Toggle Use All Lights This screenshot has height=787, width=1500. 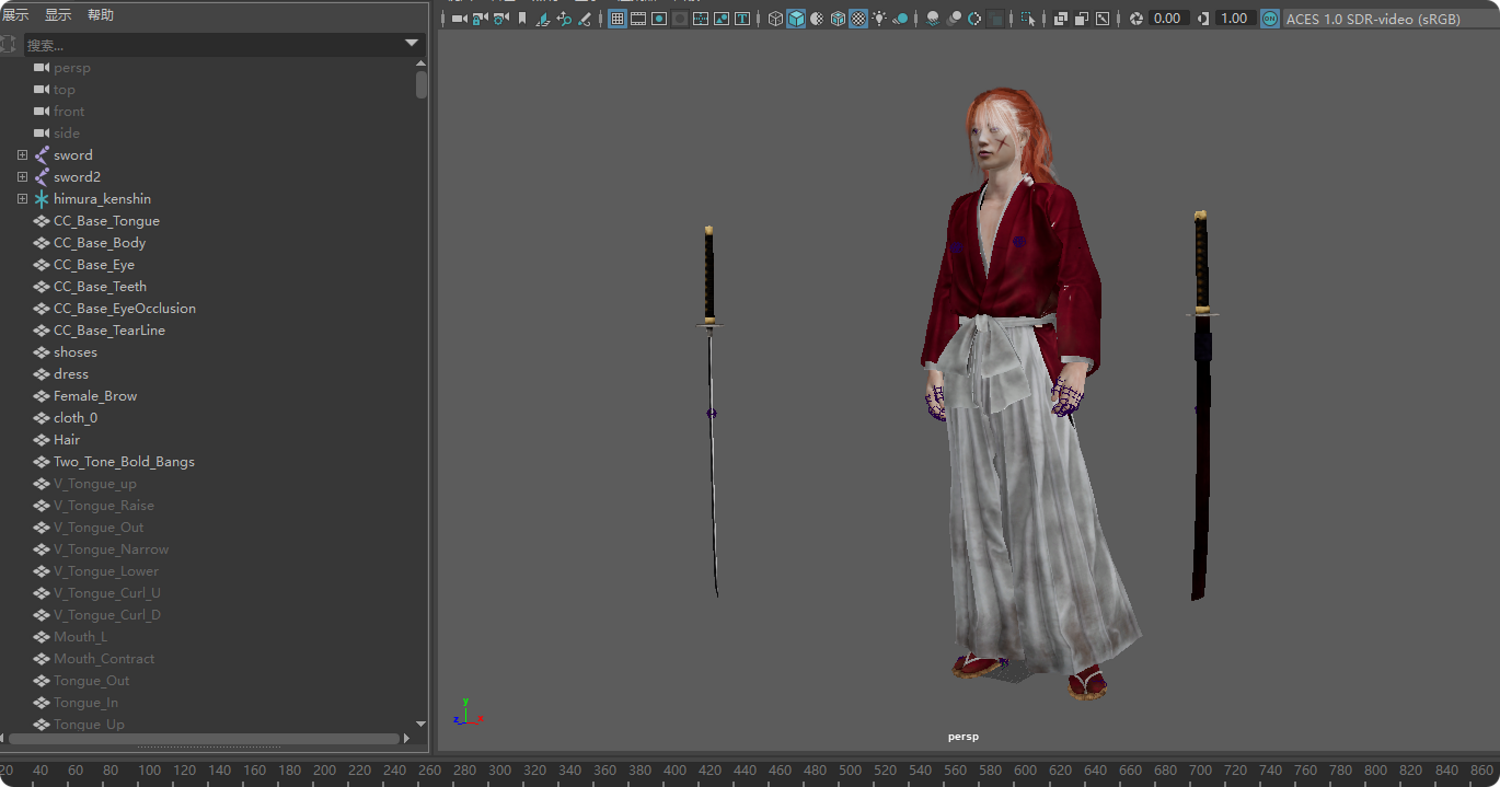[880, 18]
